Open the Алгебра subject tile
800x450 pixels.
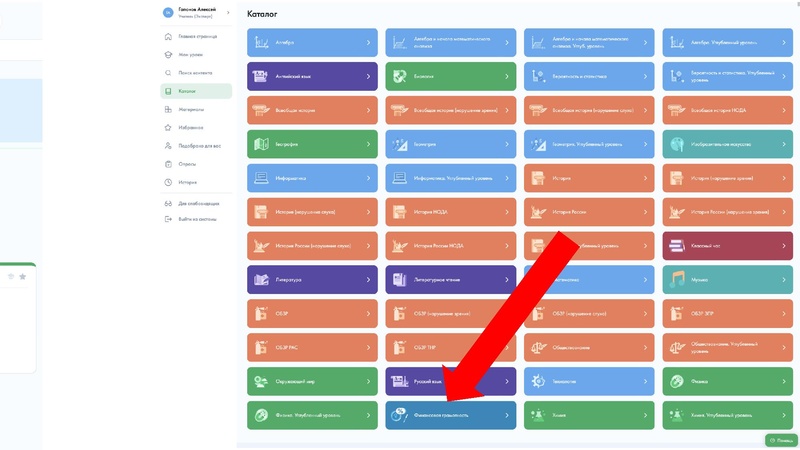pyautogui.click(x=312, y=43)
